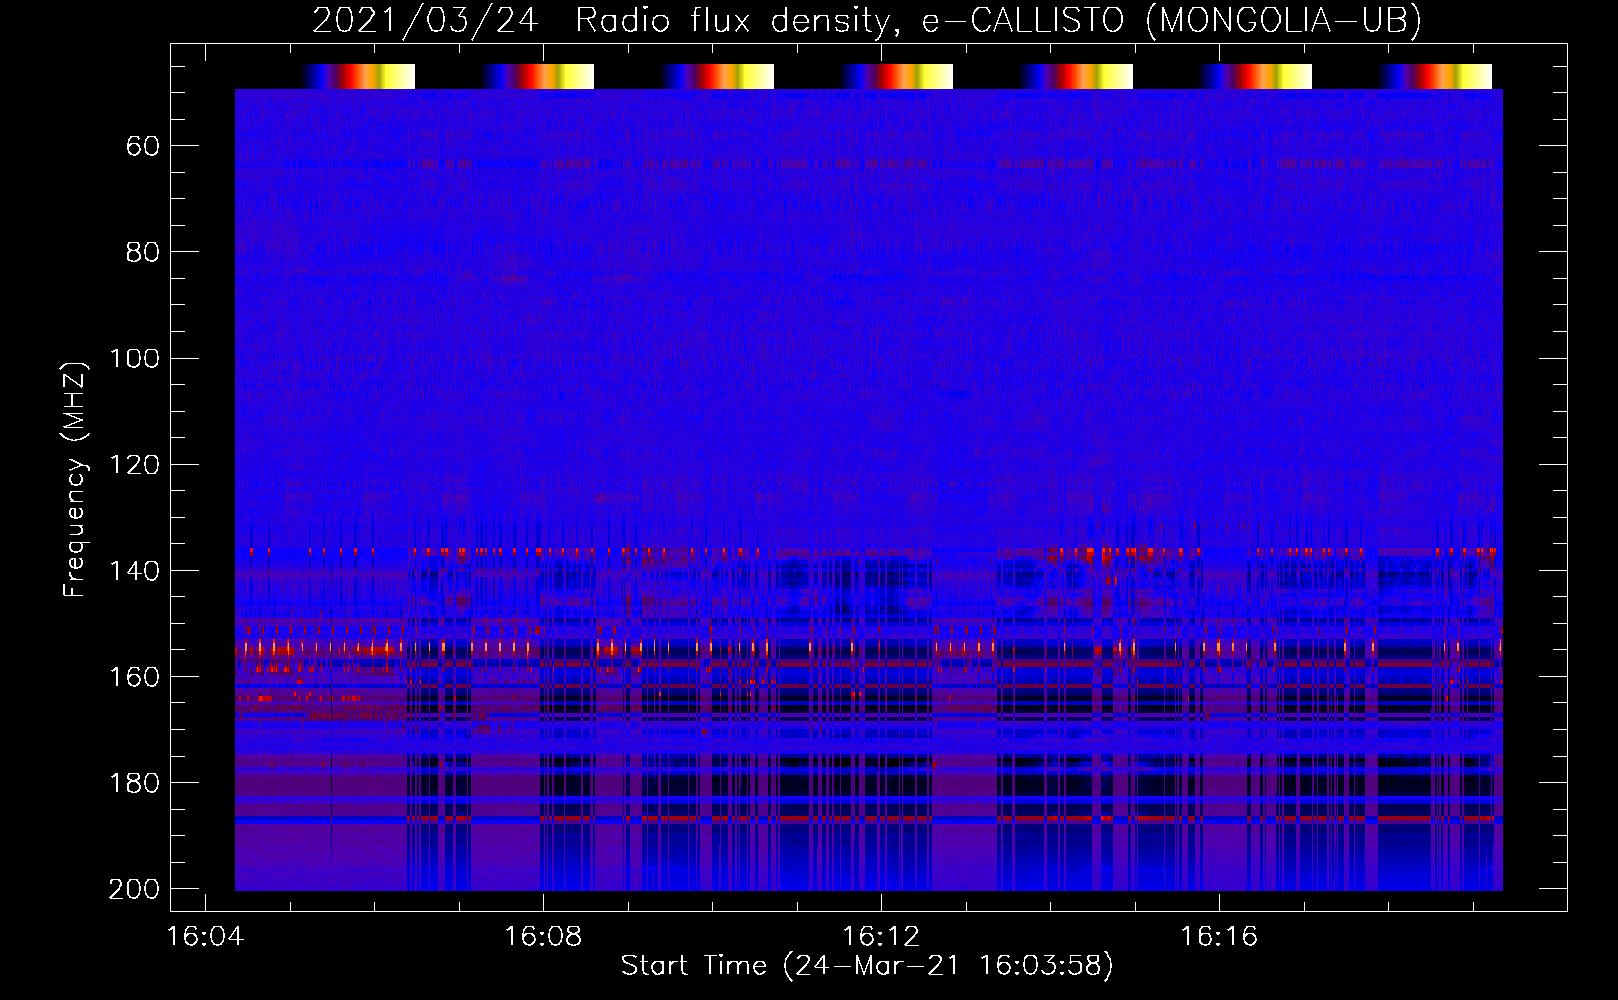Click the 60 frequency tick label

[x=143, y=147]
